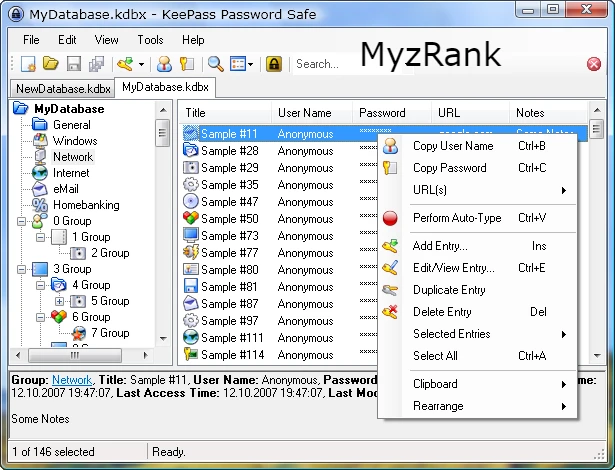This screenshot has height=470, width=615.
Task: Select the Windows group
Action: 75,140
